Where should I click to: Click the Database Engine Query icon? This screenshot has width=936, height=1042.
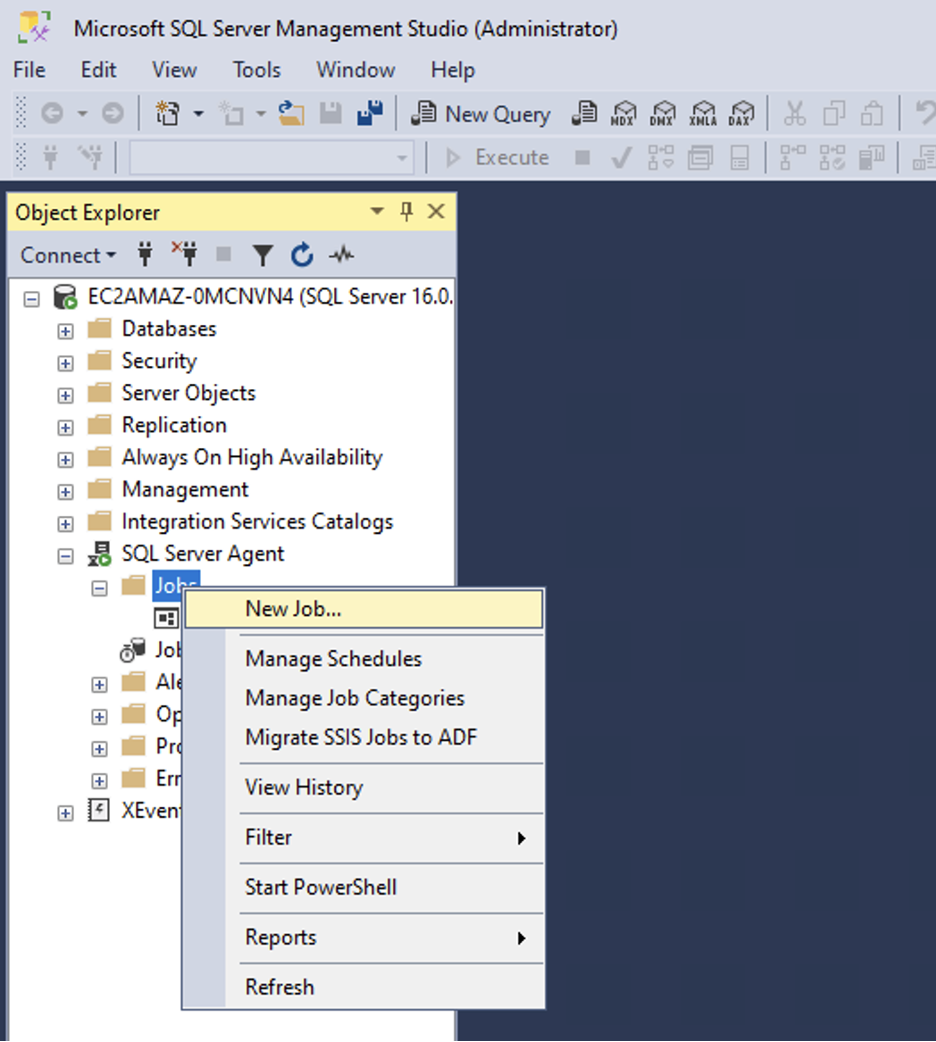(584, 114)
